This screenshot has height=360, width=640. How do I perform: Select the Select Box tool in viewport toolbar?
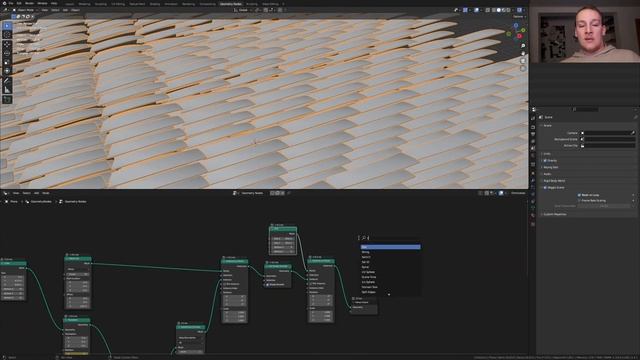pyautogui.click(x=7, y=26)
